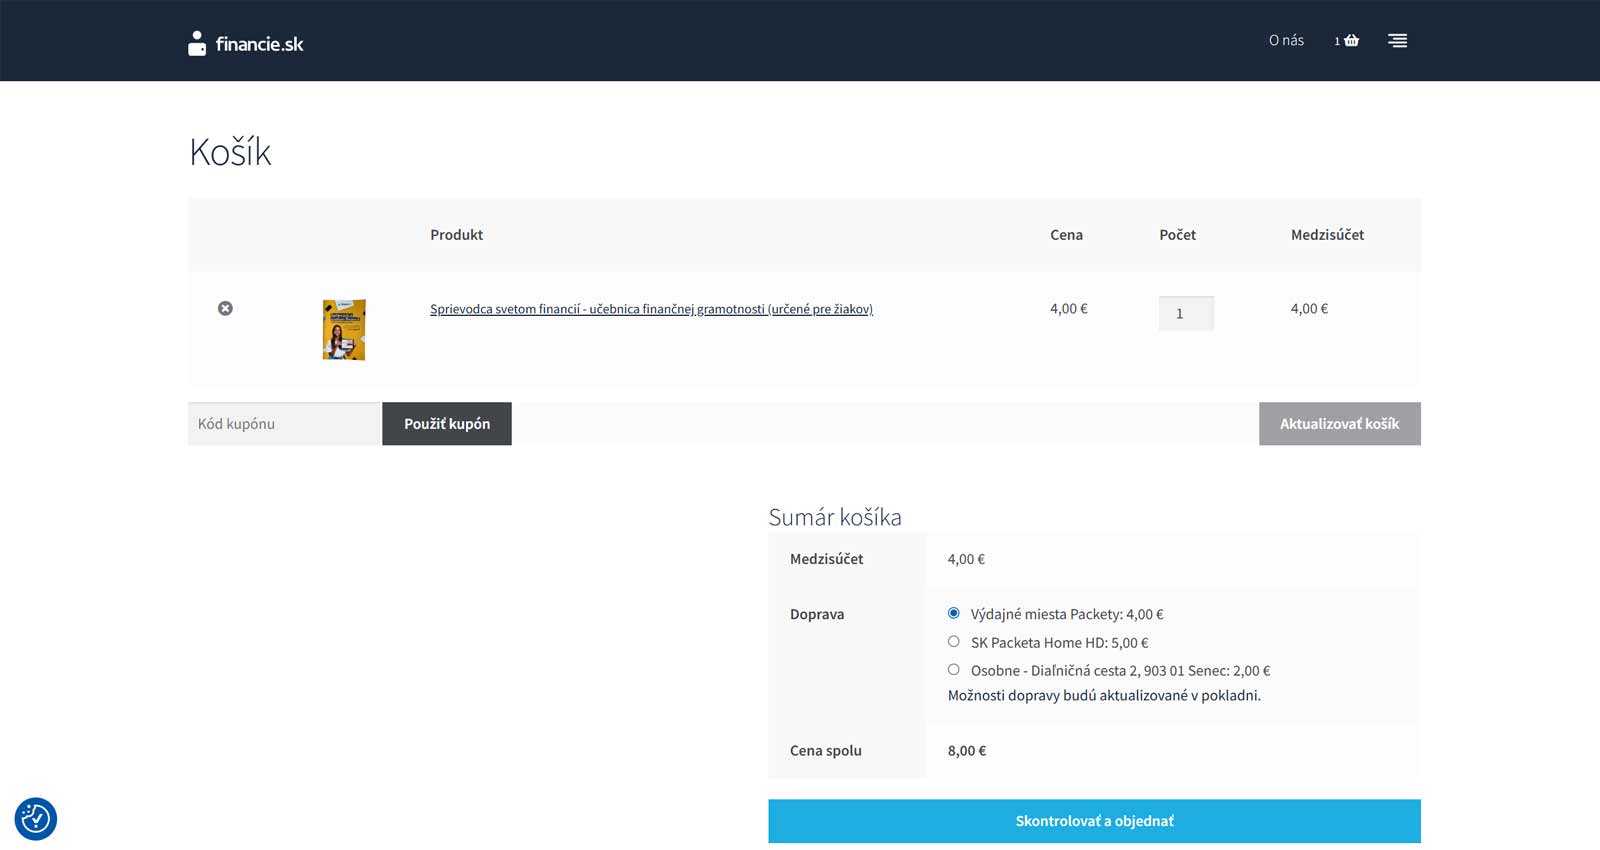Click the quantity field for the product
The width and height of the screenshot is (1600, 850).
(x=1186, y=313)
